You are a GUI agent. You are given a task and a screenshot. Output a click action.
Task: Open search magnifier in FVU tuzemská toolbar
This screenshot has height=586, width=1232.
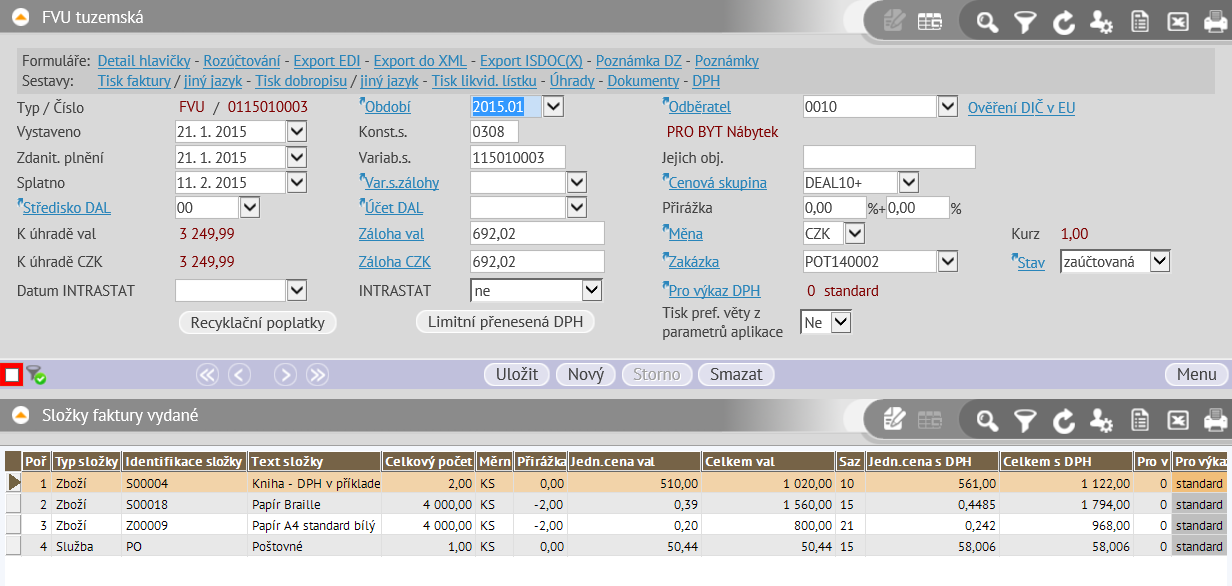(x=987, y=21)
